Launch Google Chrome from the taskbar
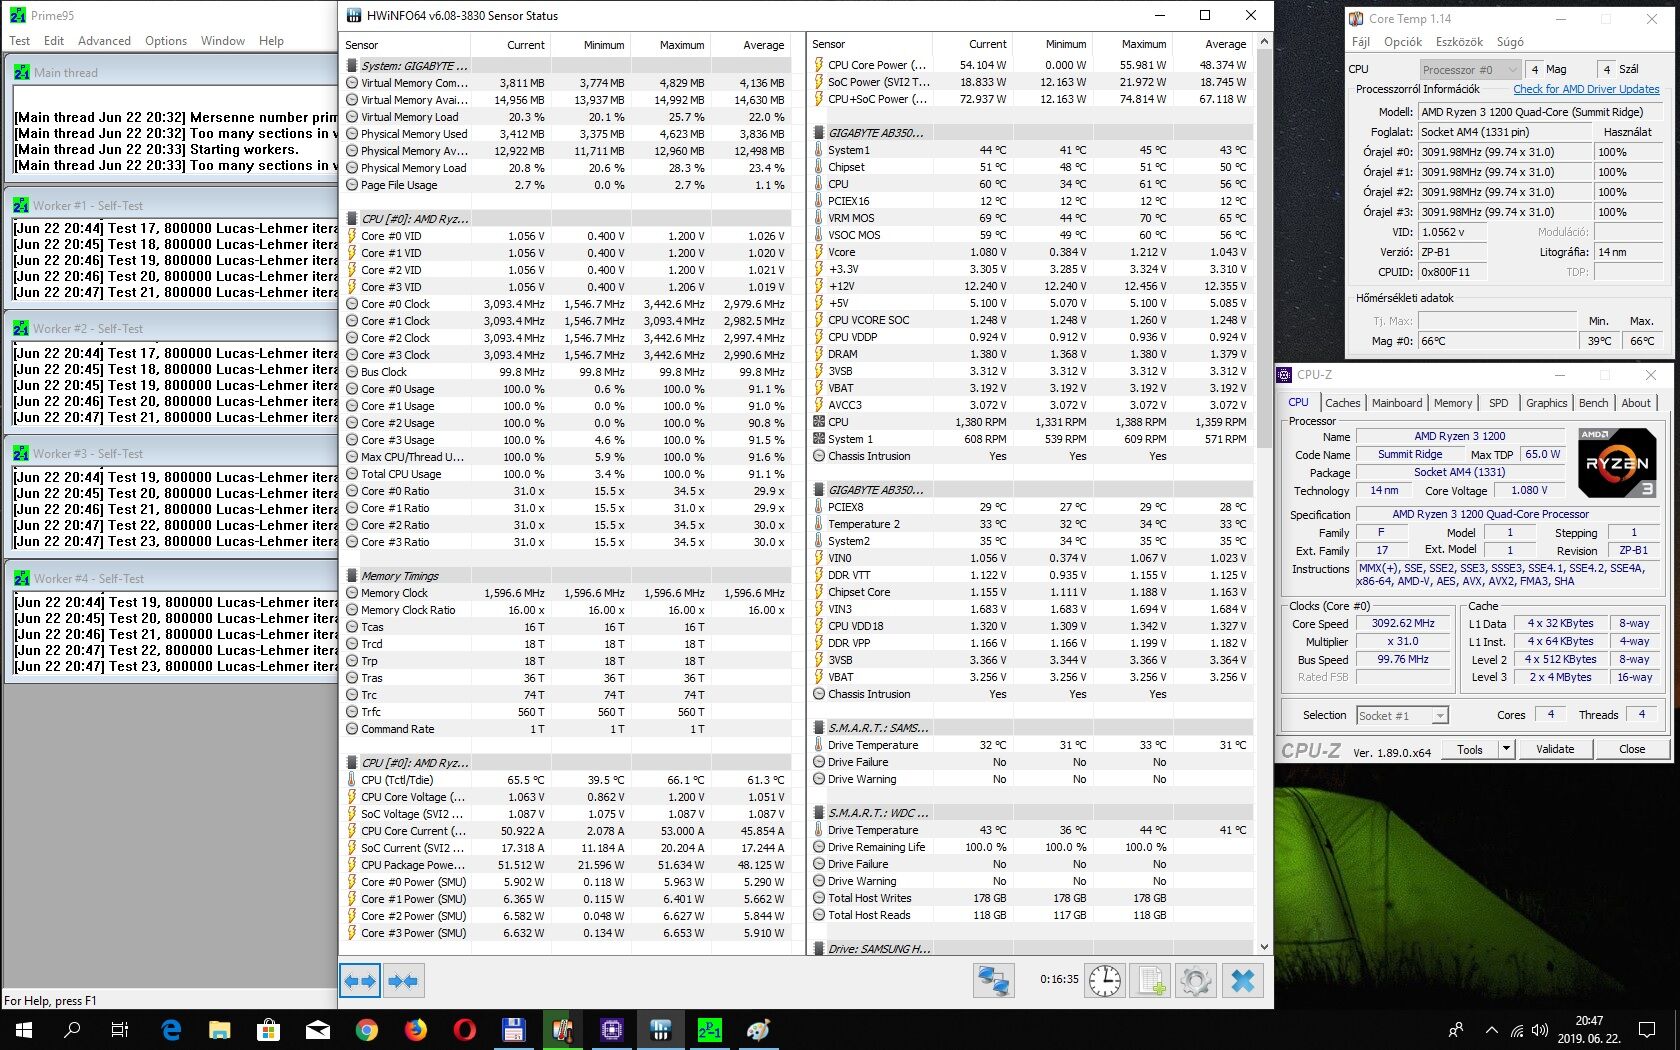This screenshot has height=1050, width=1680. click(x=367, y=1029)
